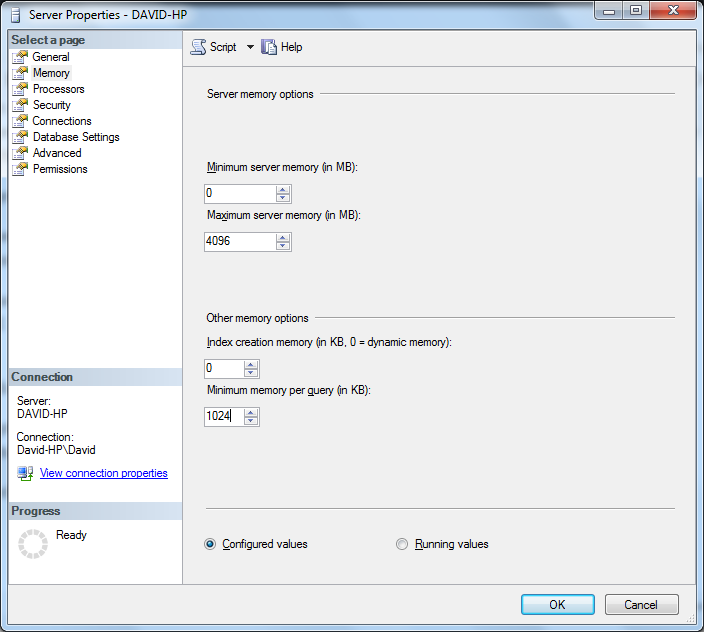Click the Index creation memory field
The height and width of the screenshot is (632, 704).
[x=223, y=368]
